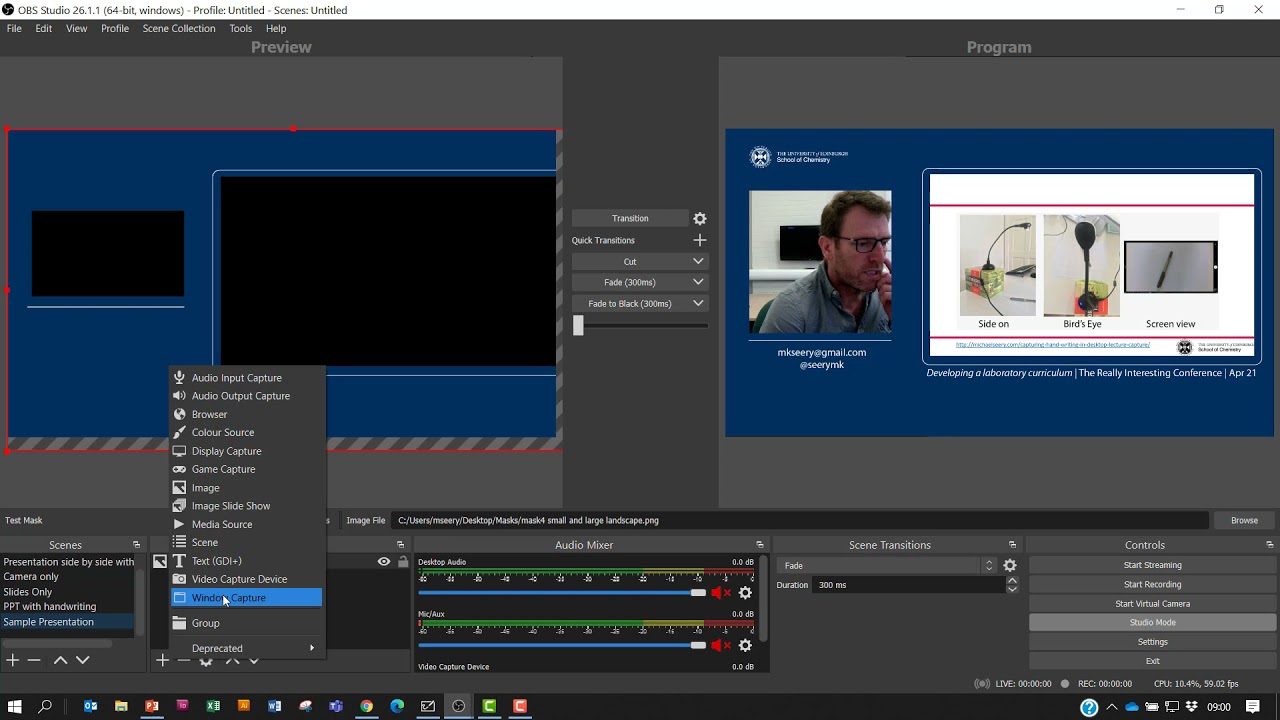Viewport: 1280px width, 720px height.
Task: Click the Transition button
Action: pos(630,218)
